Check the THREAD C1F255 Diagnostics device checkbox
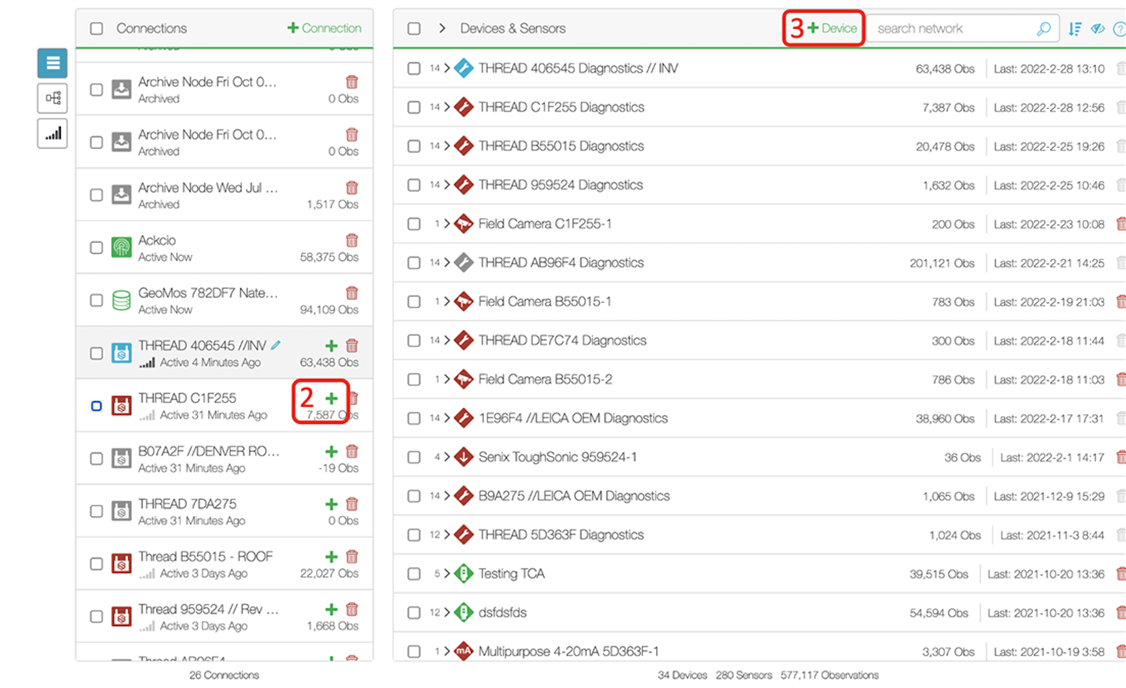The height and width of the screenshot is (688, 1126). coord(414,108)
